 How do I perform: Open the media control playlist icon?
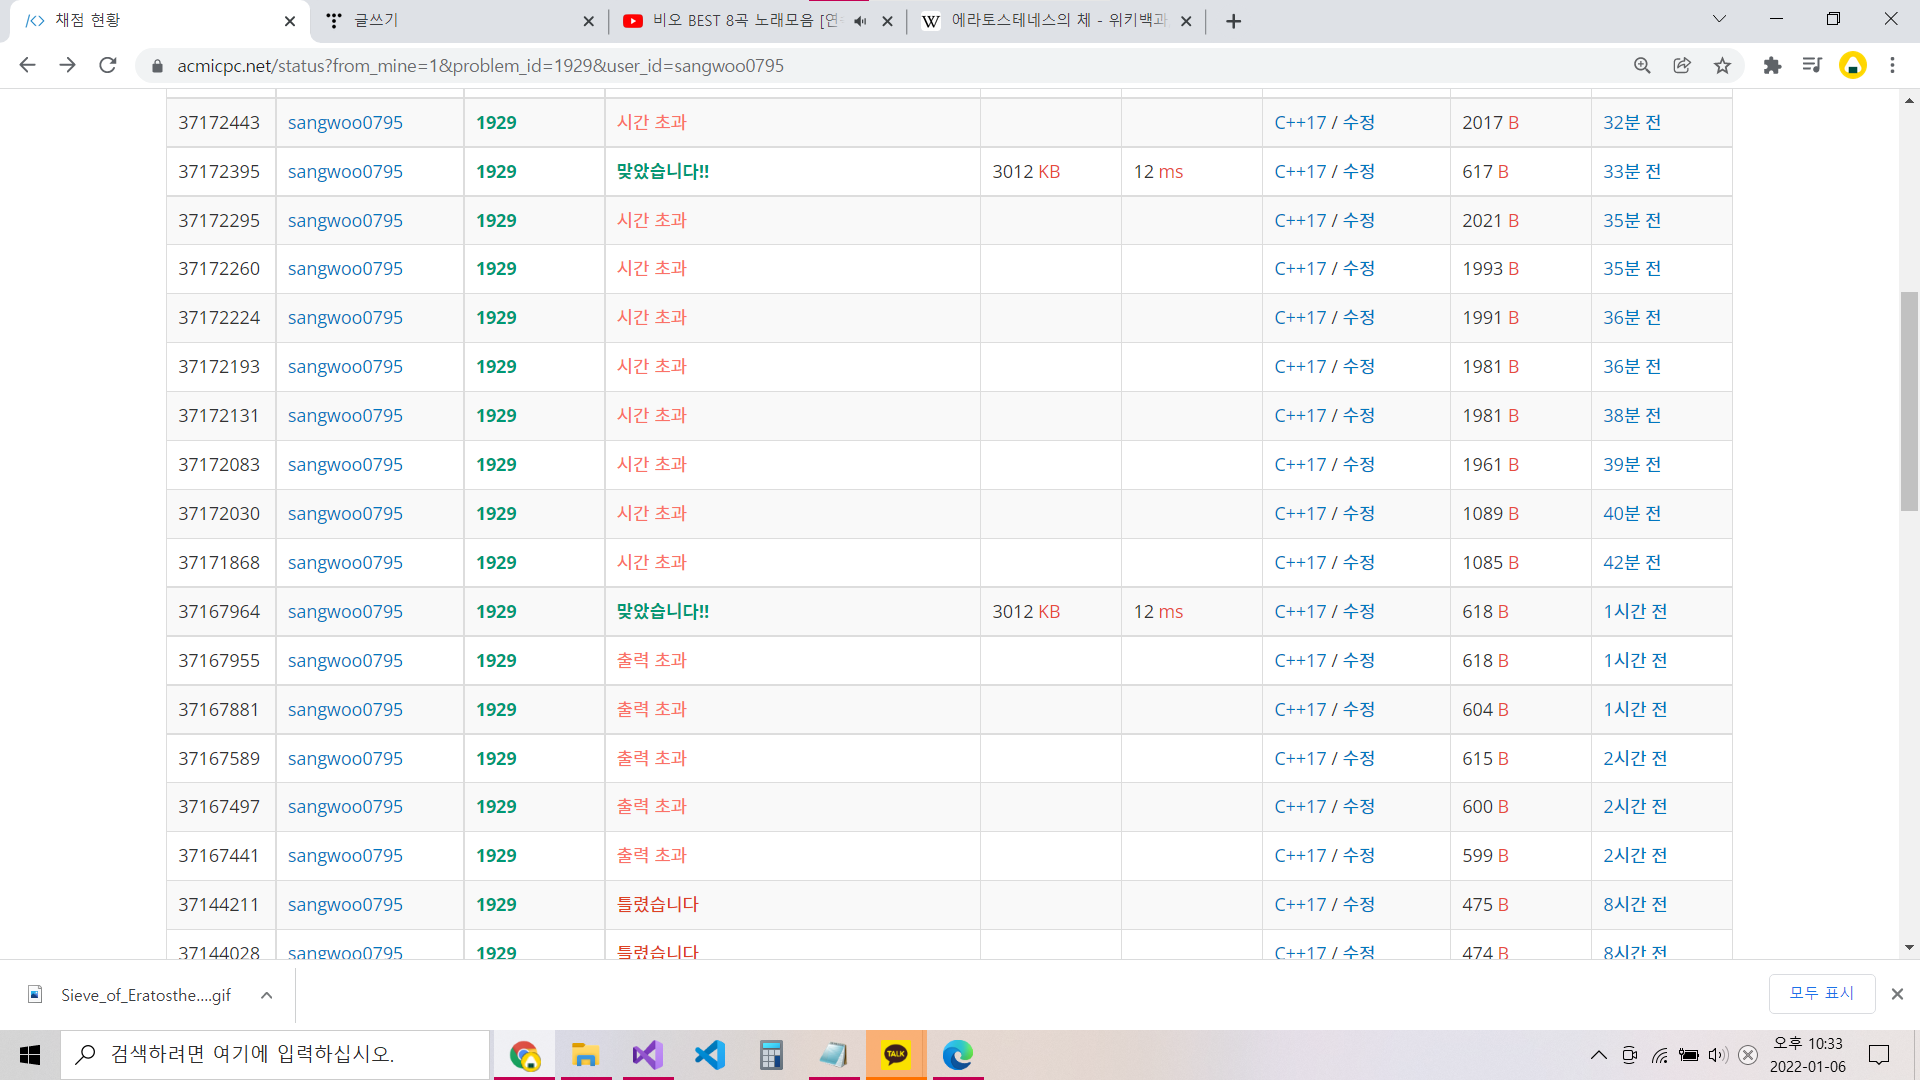[x=1812, y=66]
